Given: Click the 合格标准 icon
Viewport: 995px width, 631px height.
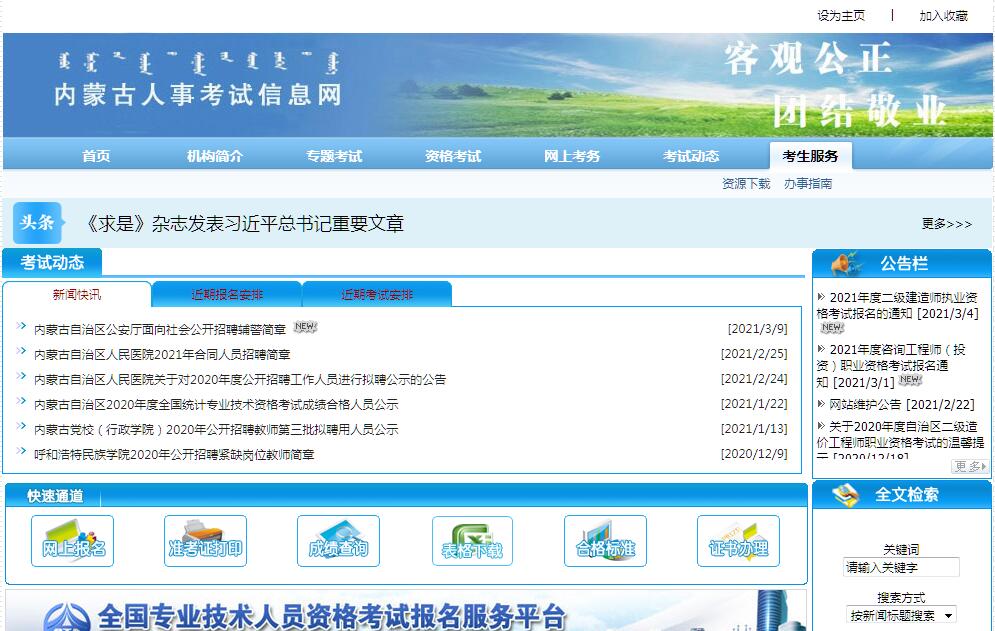Looking at the screenshot, I should pyautogui.click(x=605, y=541).
